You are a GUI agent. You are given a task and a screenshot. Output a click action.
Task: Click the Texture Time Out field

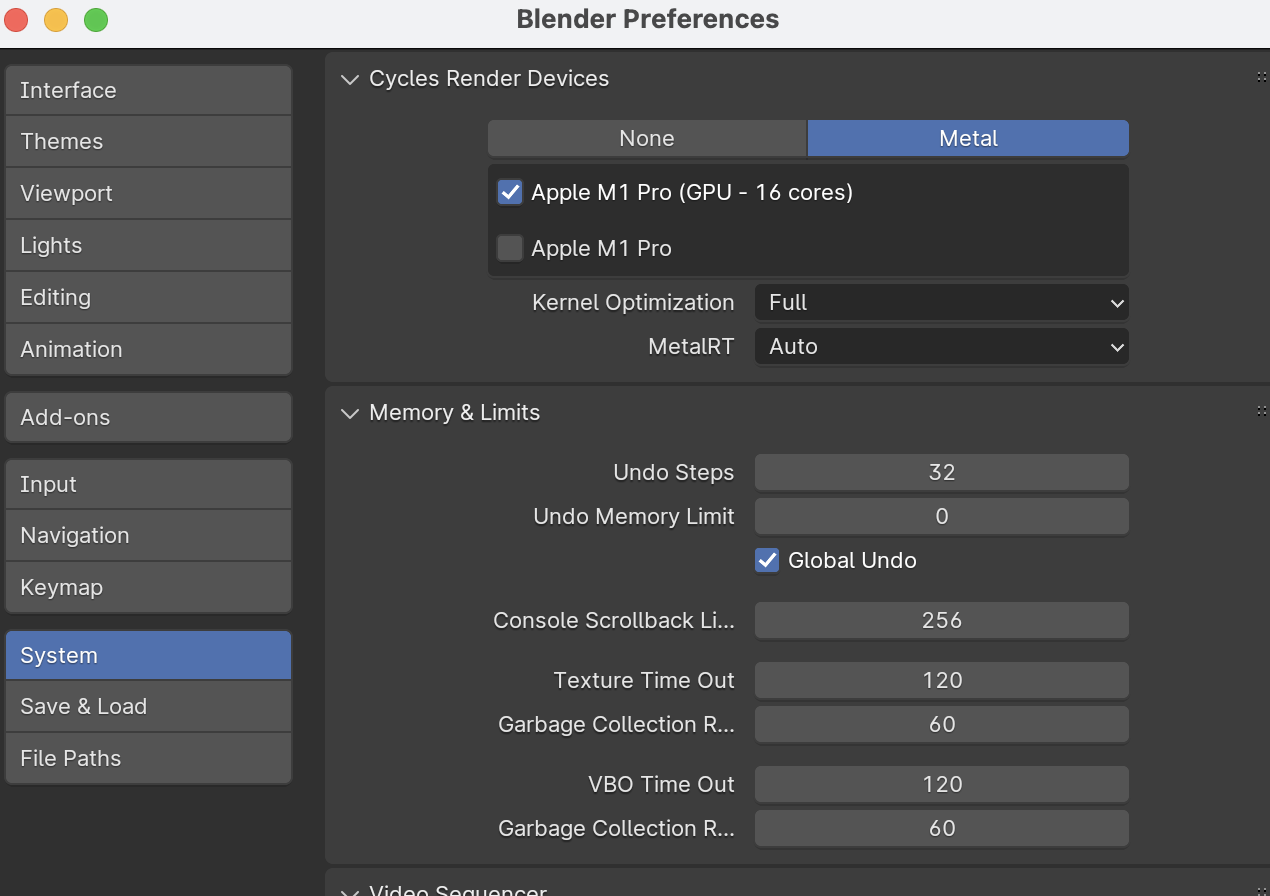[941, 681]
